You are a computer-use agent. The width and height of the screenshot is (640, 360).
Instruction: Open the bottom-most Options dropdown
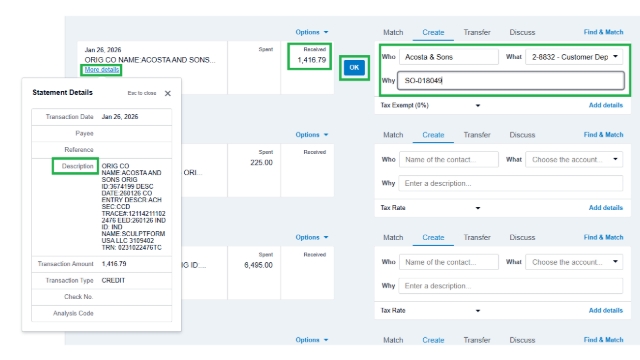312,340
